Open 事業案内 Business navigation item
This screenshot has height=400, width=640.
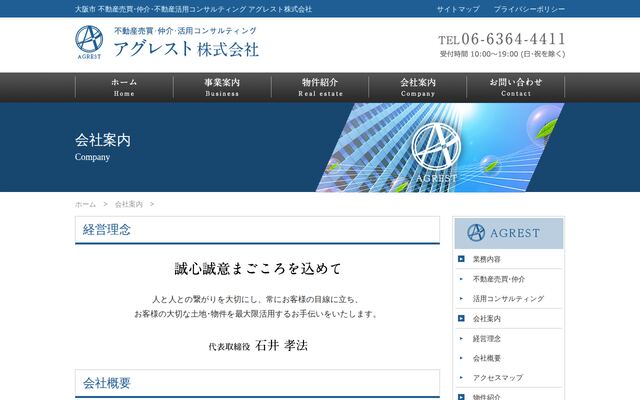pyautogui.click(x=222, y=87)
